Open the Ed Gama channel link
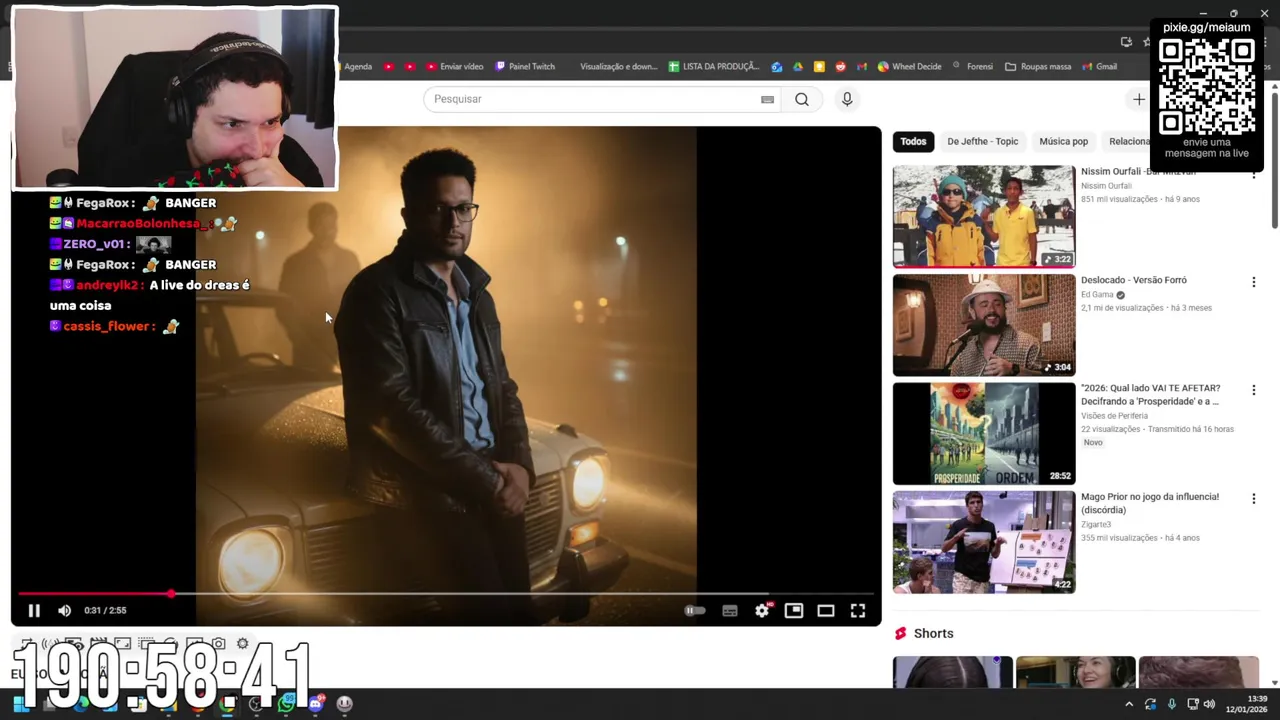Image resolution: width=1280 pixels, height=720 pixels. pyautogui.click(x=1097, y=295)
